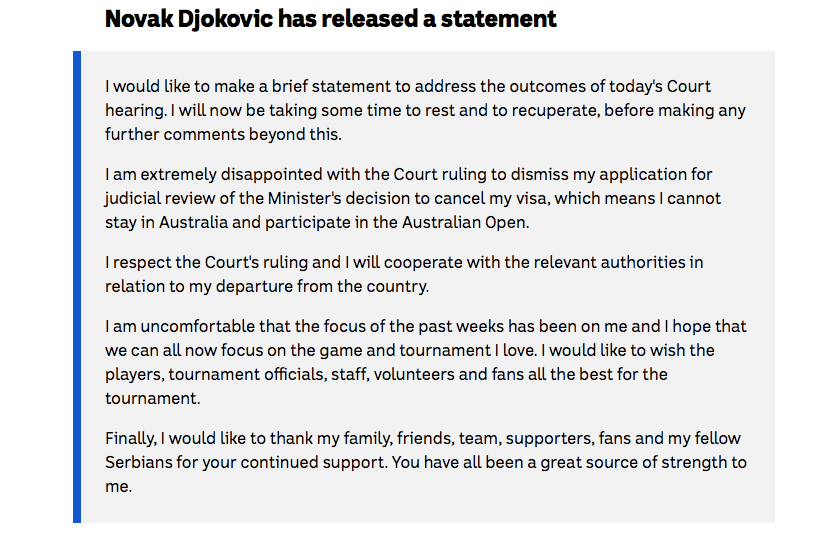837x545 pixels.
Task: Click the paragraph beginning 'I am extremely disappointed'
Action: (413, 198)
